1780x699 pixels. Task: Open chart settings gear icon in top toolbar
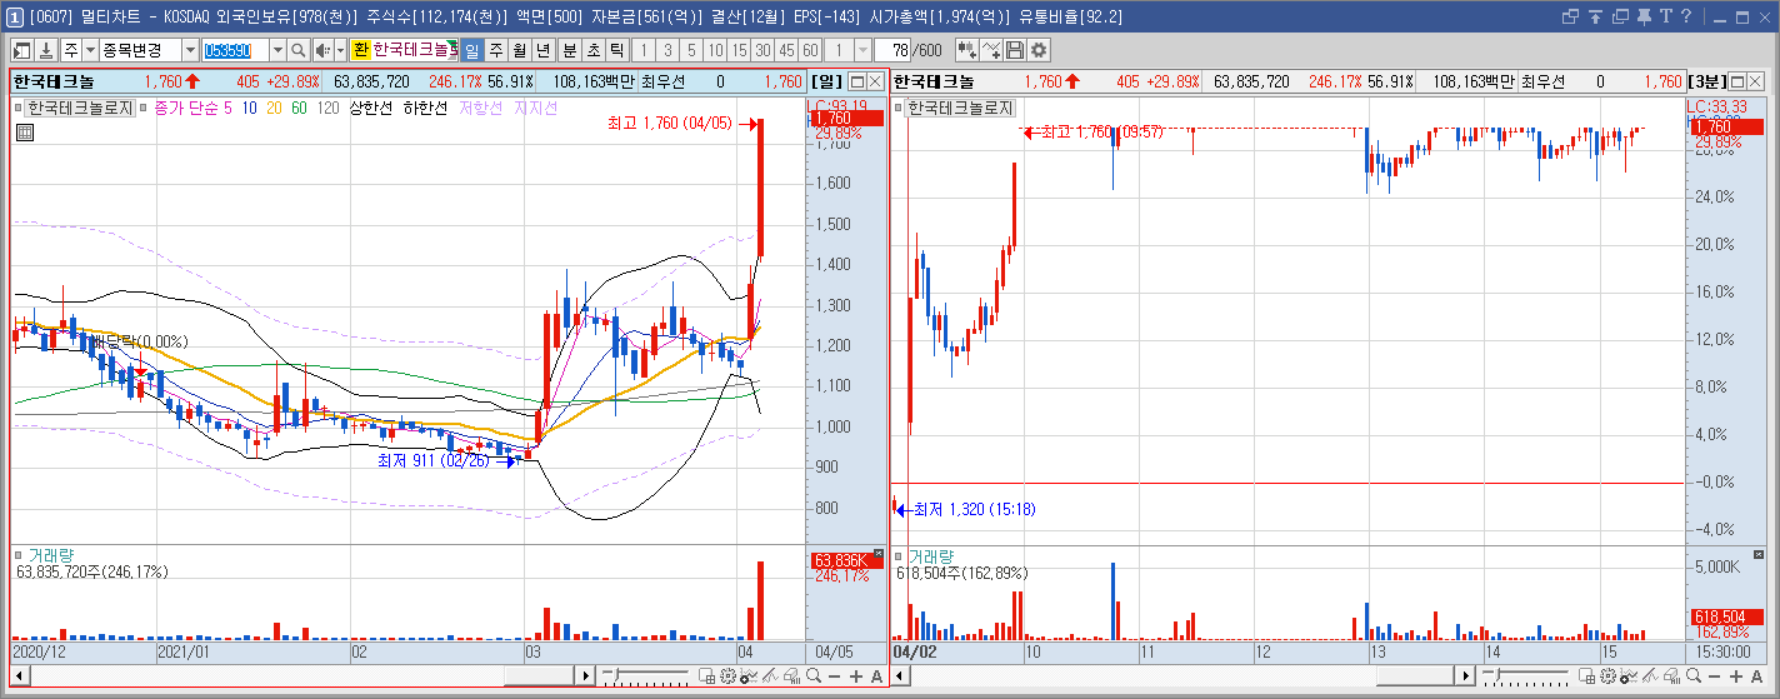(x=1039, y=50)
